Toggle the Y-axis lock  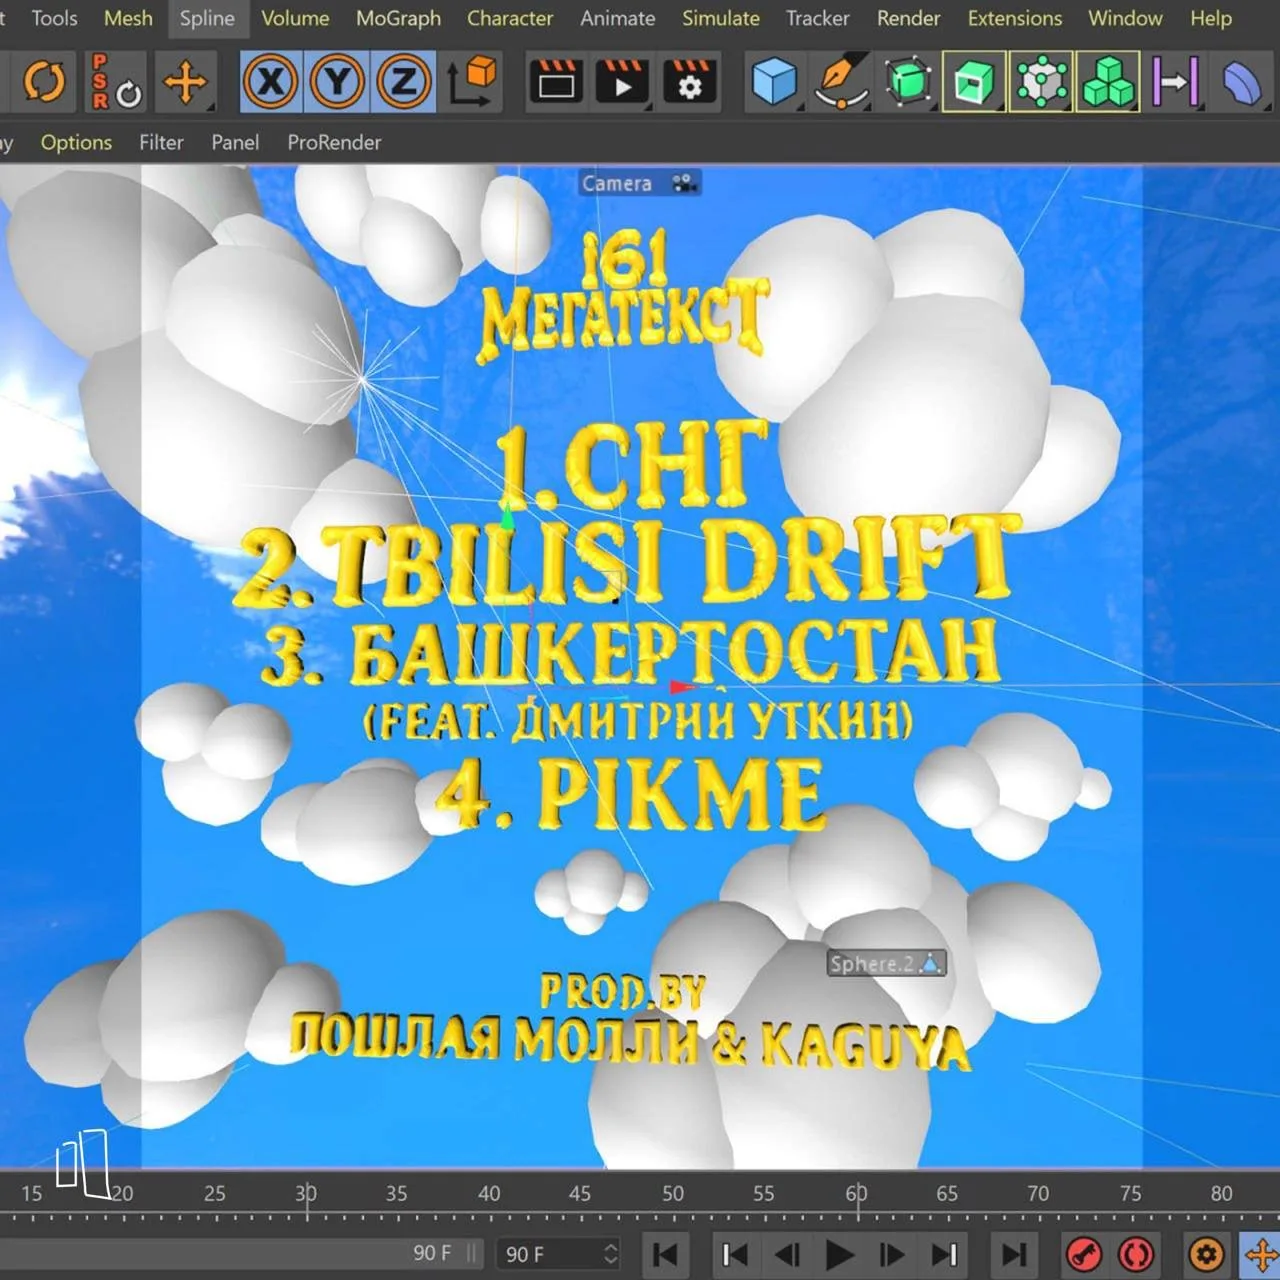pyautogui.click(x=337, y=82)
